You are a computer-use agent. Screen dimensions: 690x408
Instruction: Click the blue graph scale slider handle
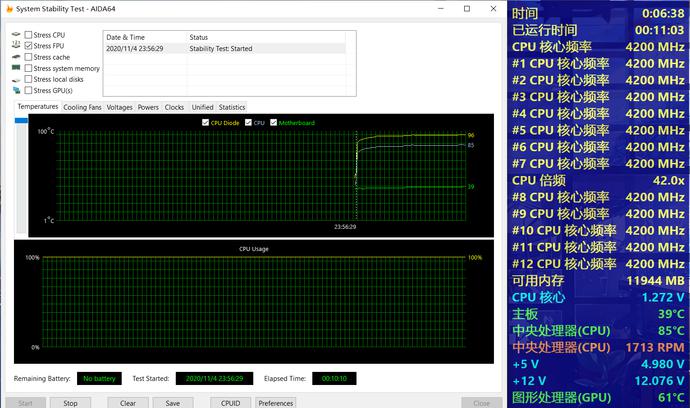[21, 120]
